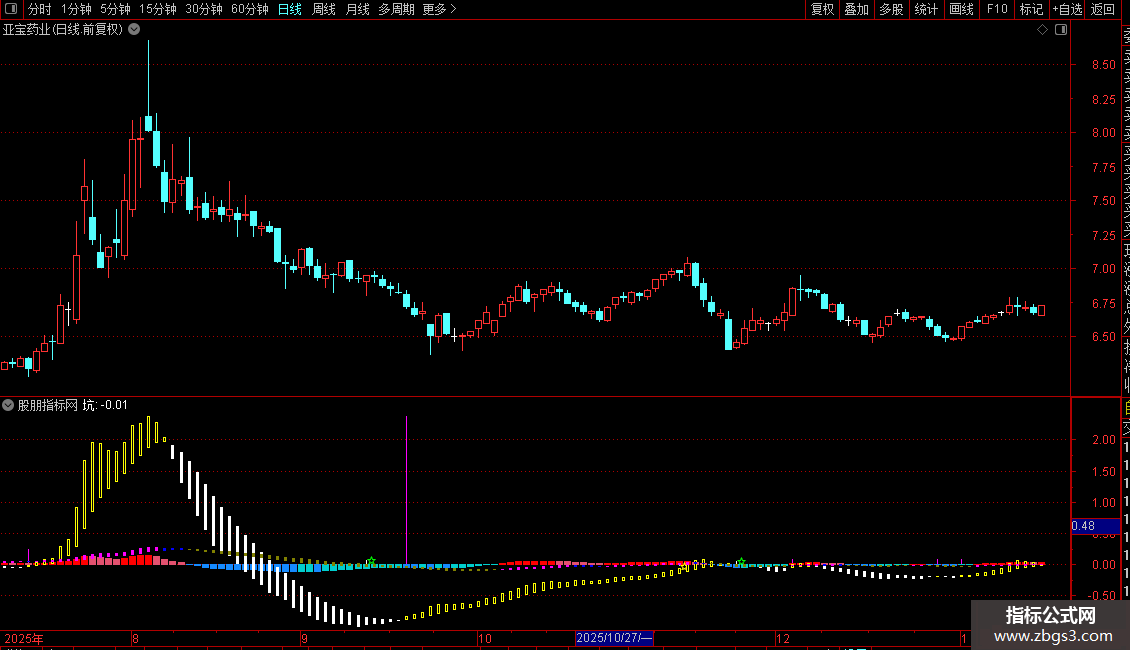
Task: Switch to 周线 weekly chart
Action: 324,9
